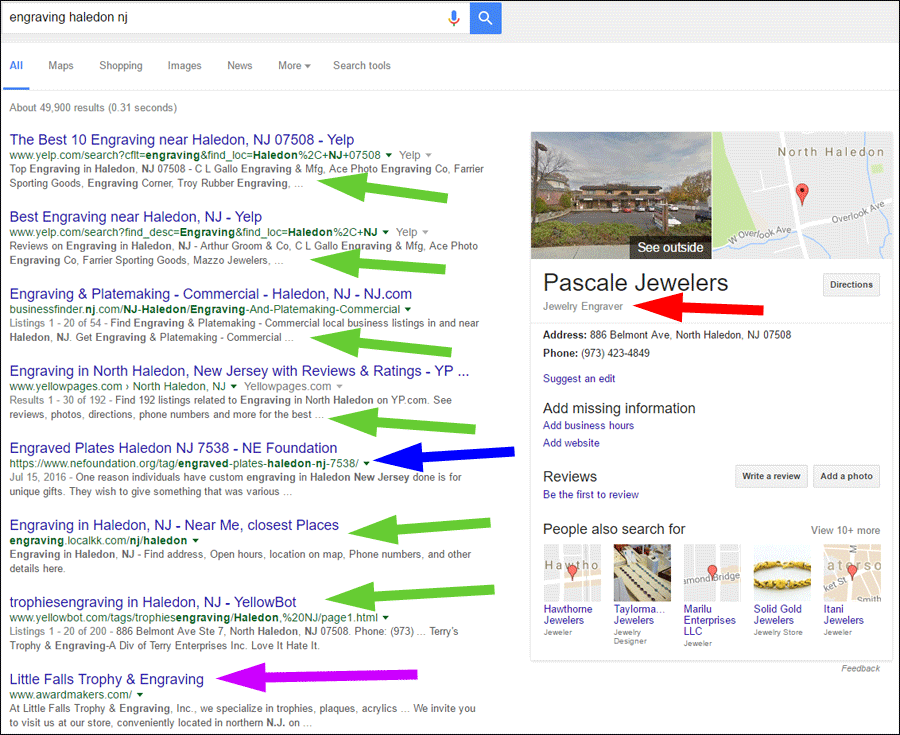Expand arrow beside find_desc=Engraving Yelp URL

pyautogui.click(x=386, y=232)
